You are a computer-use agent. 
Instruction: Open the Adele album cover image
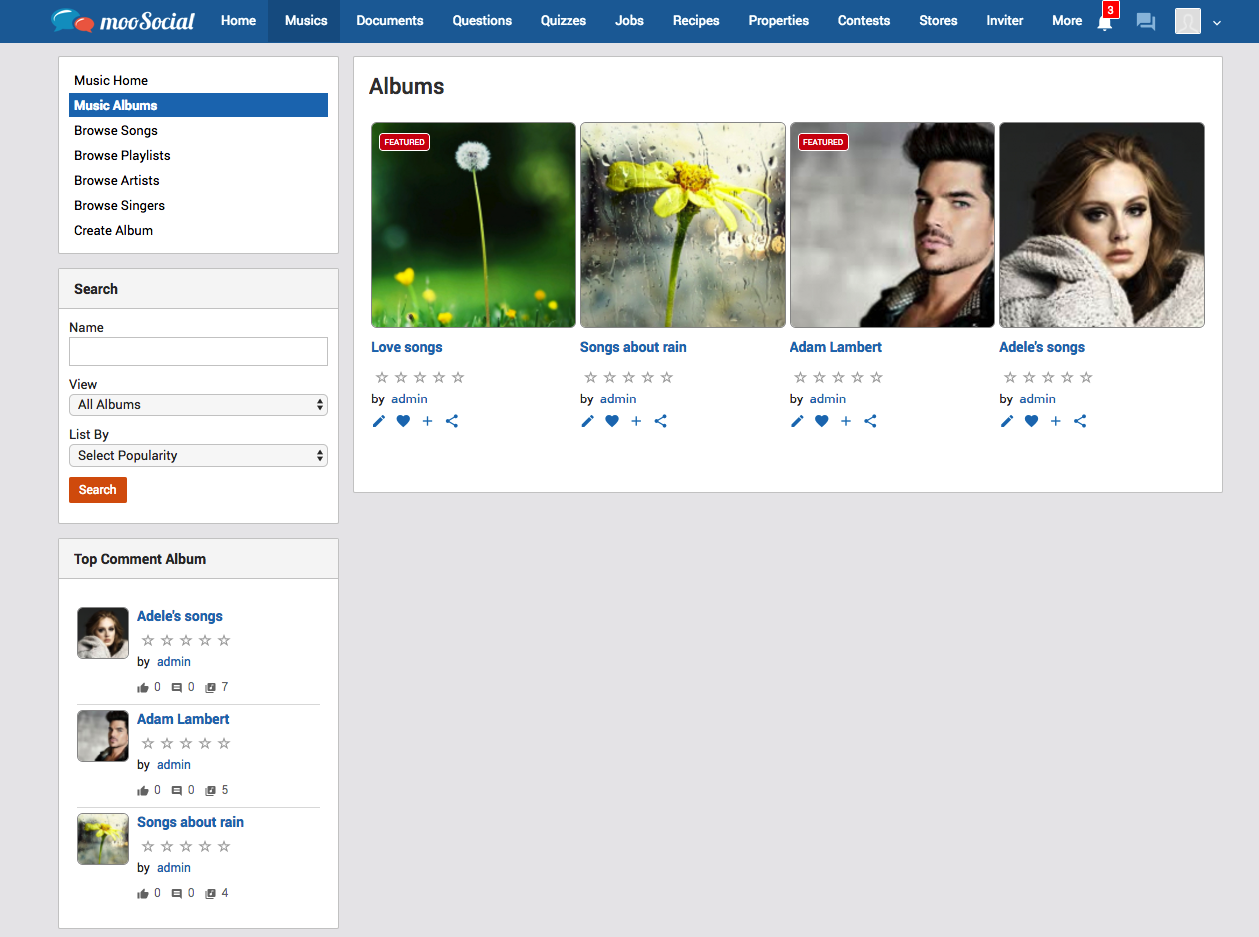click(x=1102, y=225)
